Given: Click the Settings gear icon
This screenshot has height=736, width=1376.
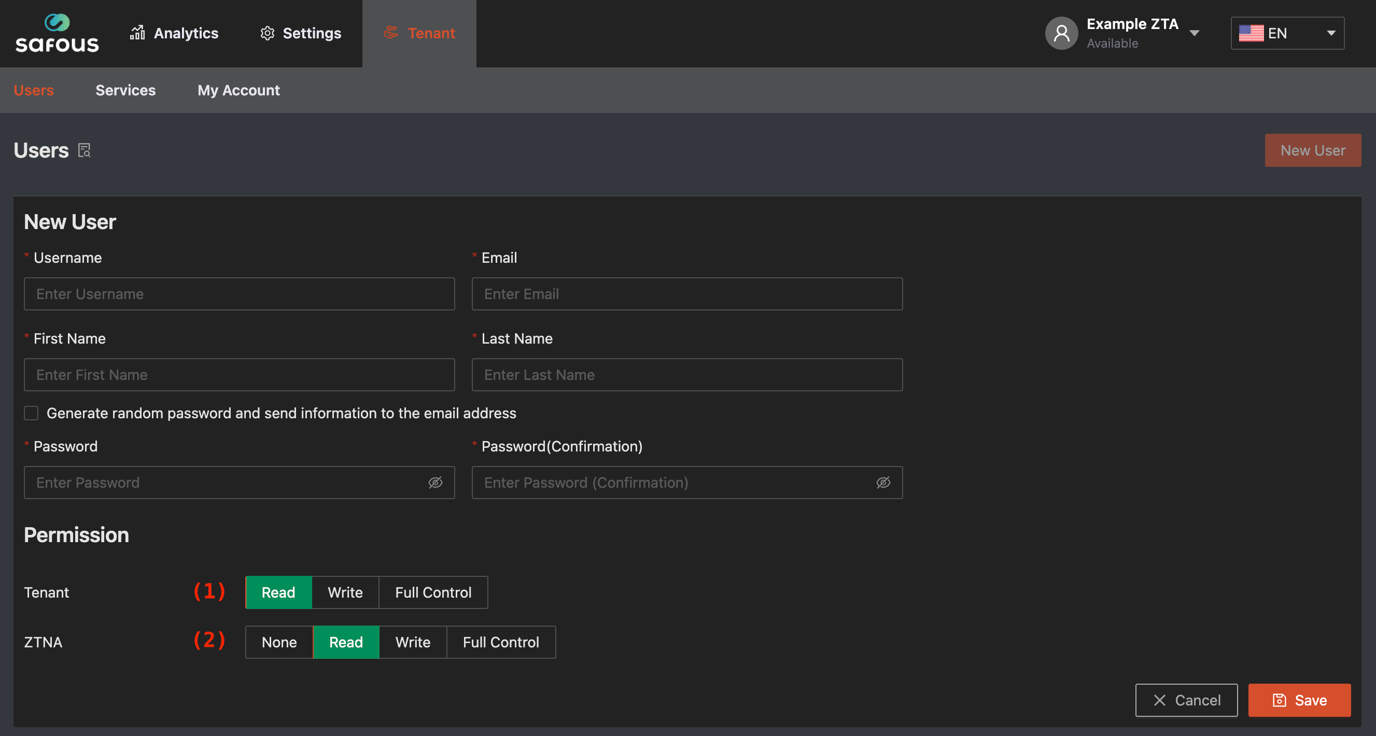Looking at the screenshot, I should [267, 33].
